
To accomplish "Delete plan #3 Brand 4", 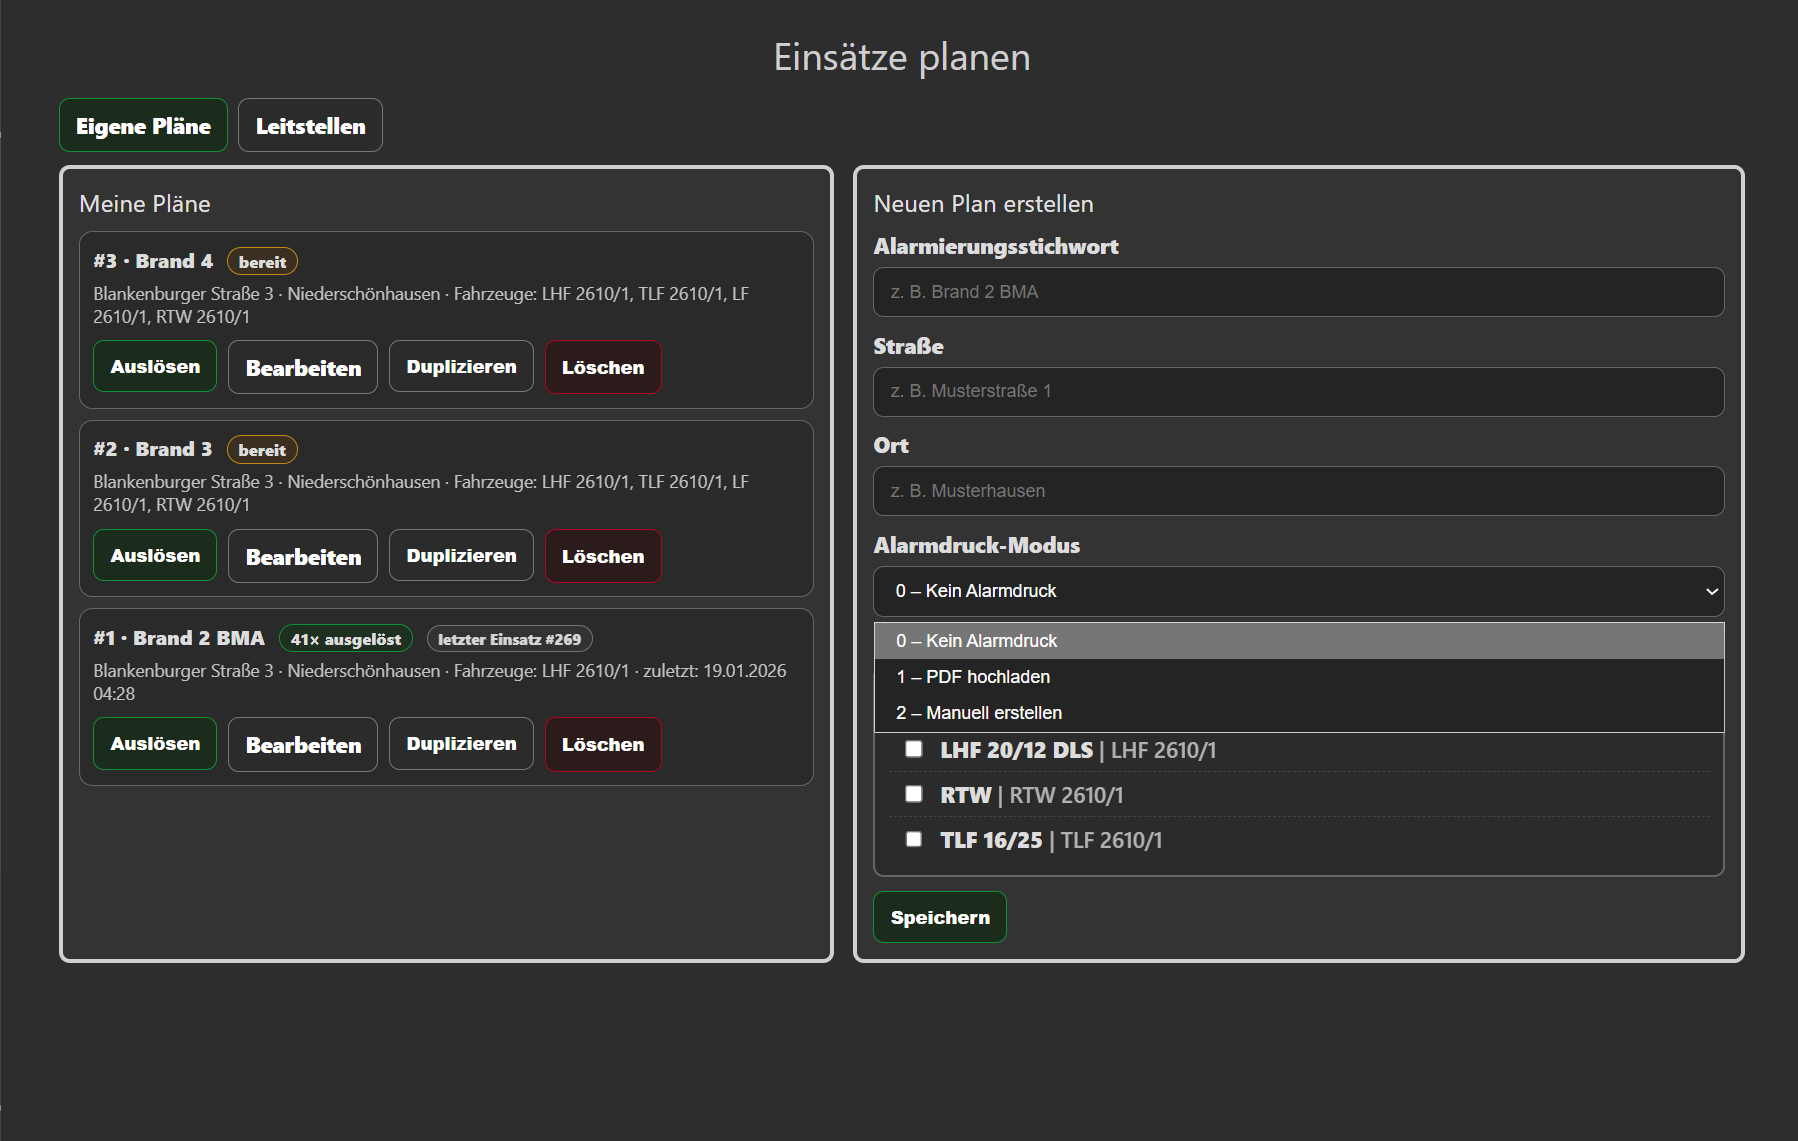I will pyautogui.click(x=603, y=367).
